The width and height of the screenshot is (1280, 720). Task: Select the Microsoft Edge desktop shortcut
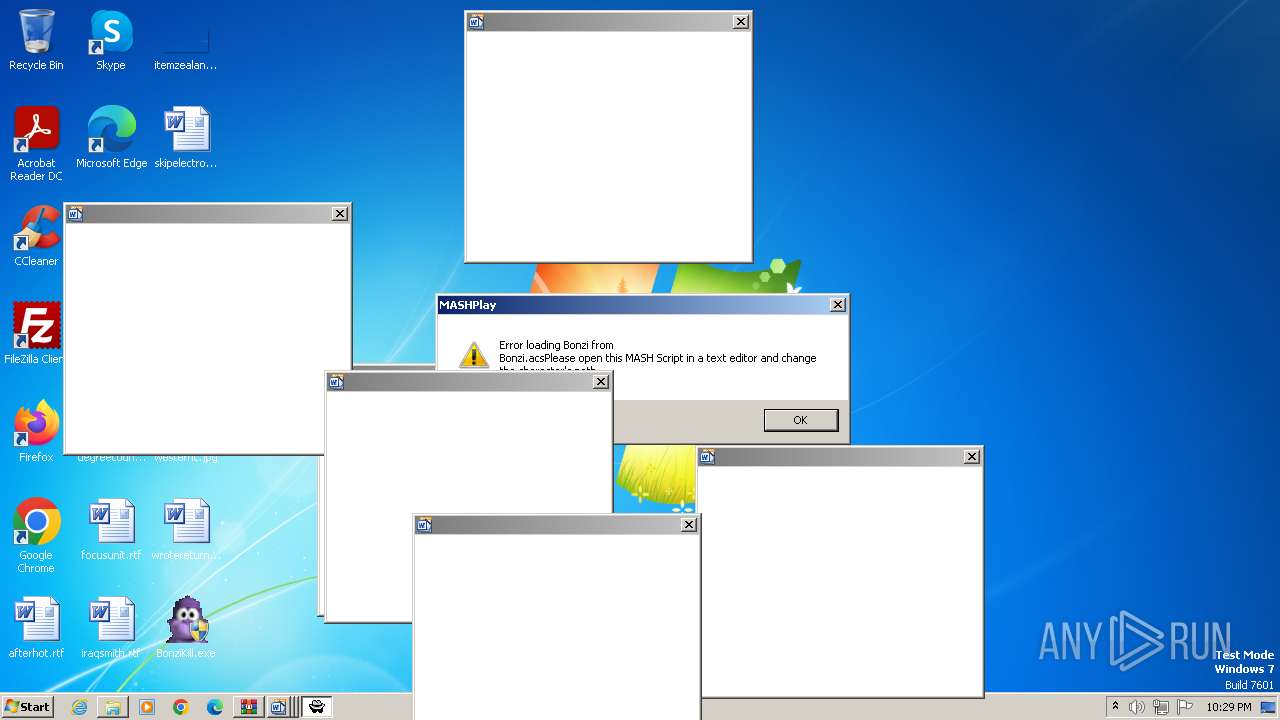coord(111,138)
